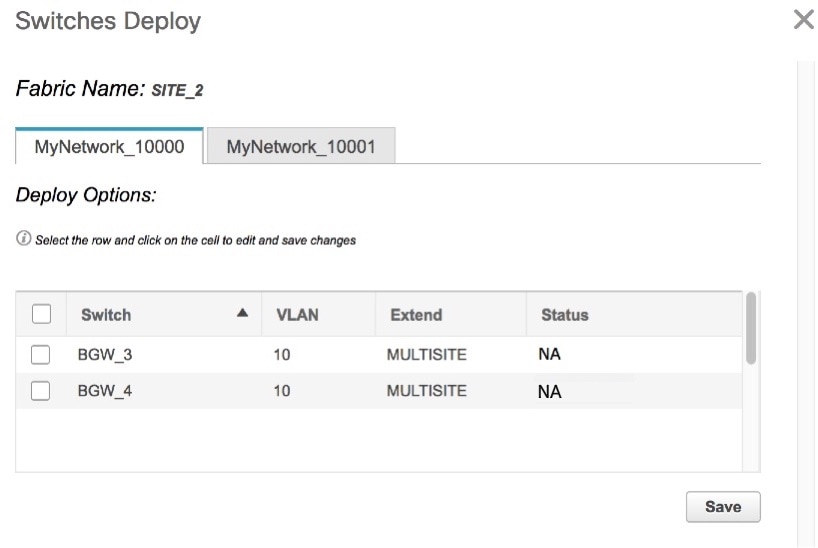
Task: Edit the VLAN cell for BGW_3
Action: (x=283, y=354)
